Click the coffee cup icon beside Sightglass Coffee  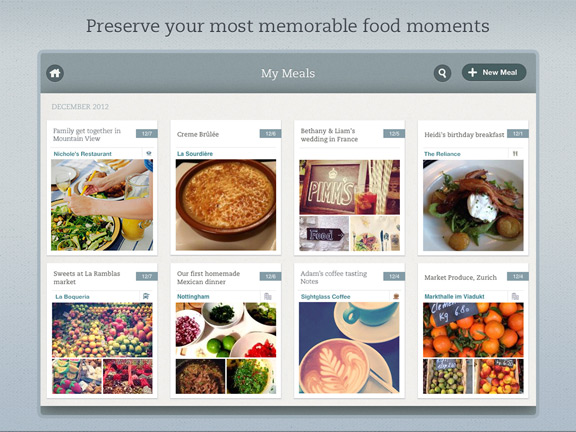pos(396,296)
